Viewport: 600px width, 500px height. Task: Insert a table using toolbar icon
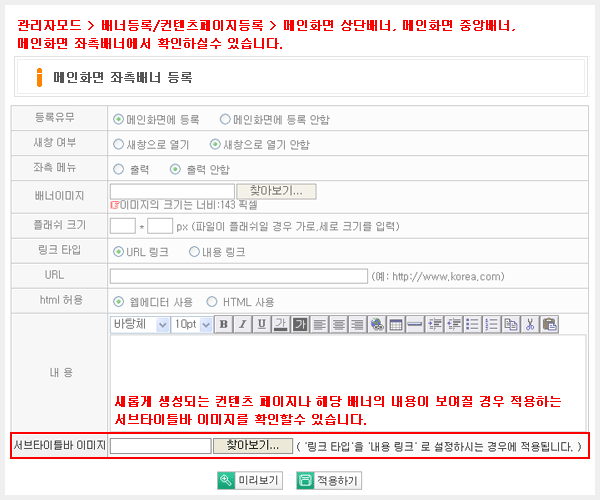(396, 324)
